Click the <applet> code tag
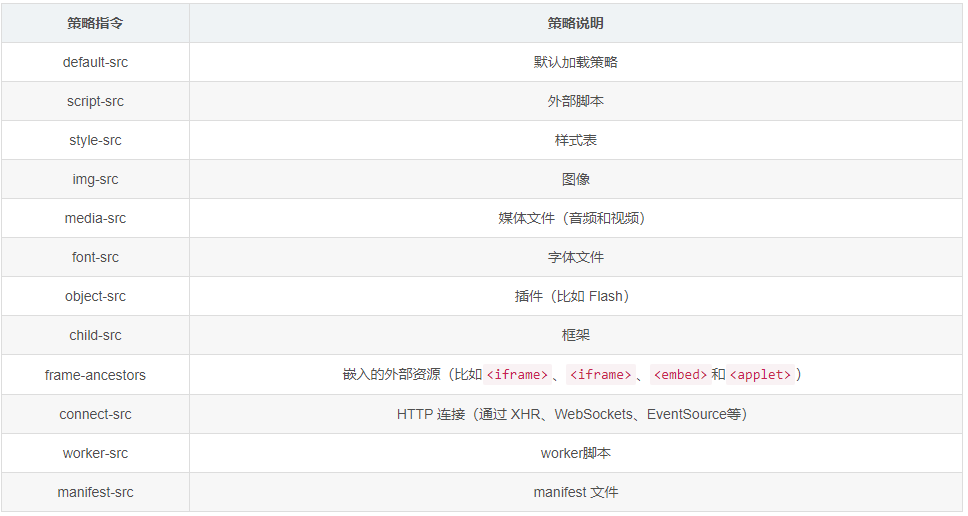The image size is (968, 516). click(760, 375)
